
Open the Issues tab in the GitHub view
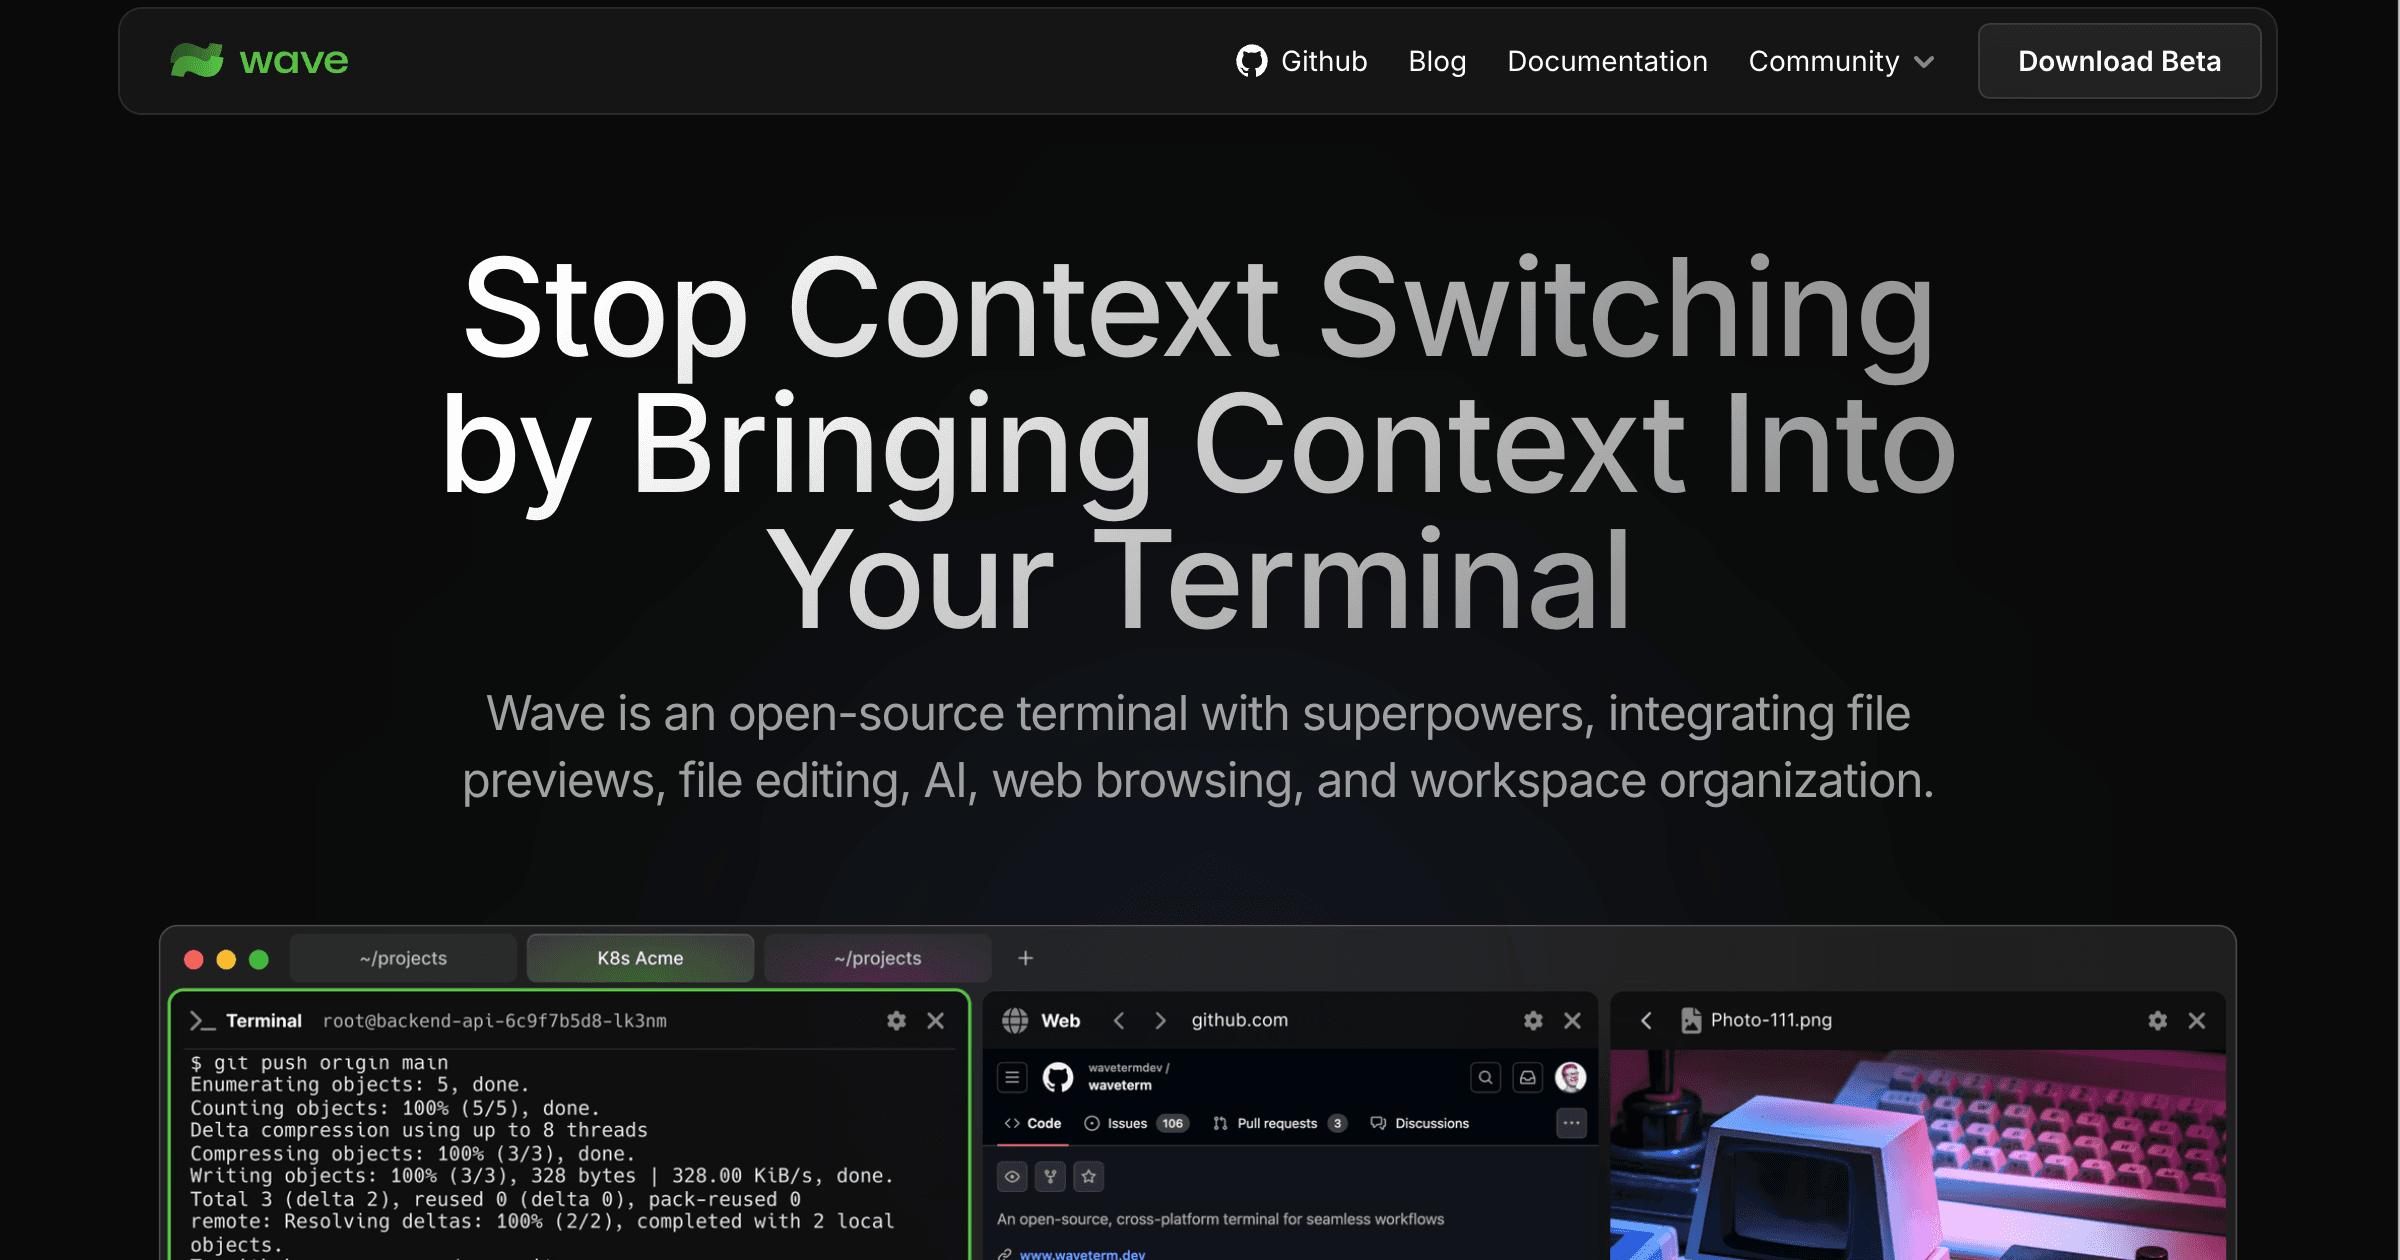pyautogui.click(x=1126, y=1123)
